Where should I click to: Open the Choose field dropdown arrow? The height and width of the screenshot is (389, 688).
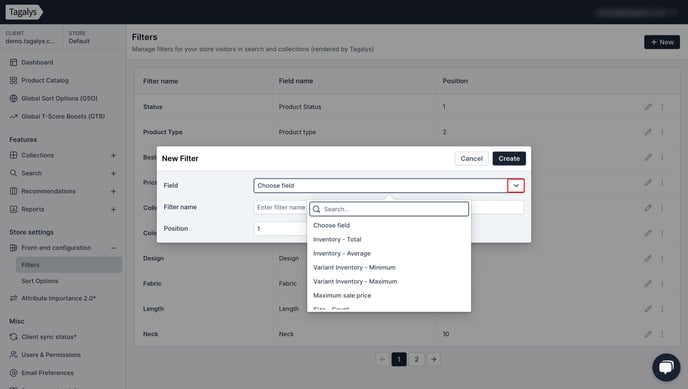516,186
